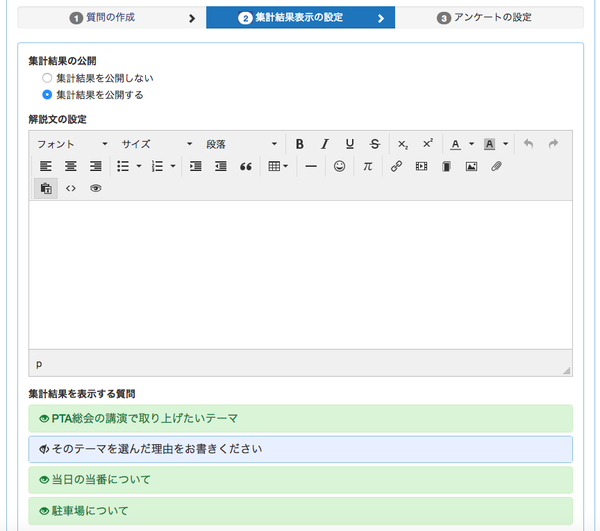Switch to アンケートの設定 step
Viewport: 600px width, 531px height.
(489, 18)
